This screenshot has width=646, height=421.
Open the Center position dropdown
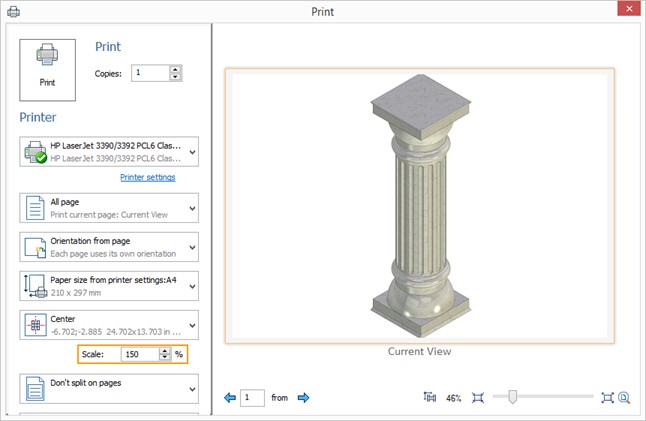192,325
